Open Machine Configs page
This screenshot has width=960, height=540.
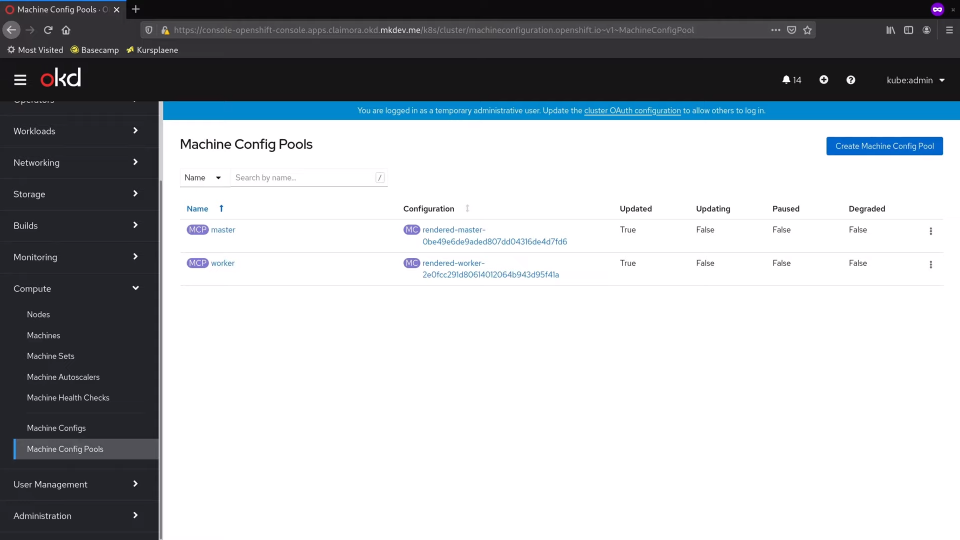56,428
